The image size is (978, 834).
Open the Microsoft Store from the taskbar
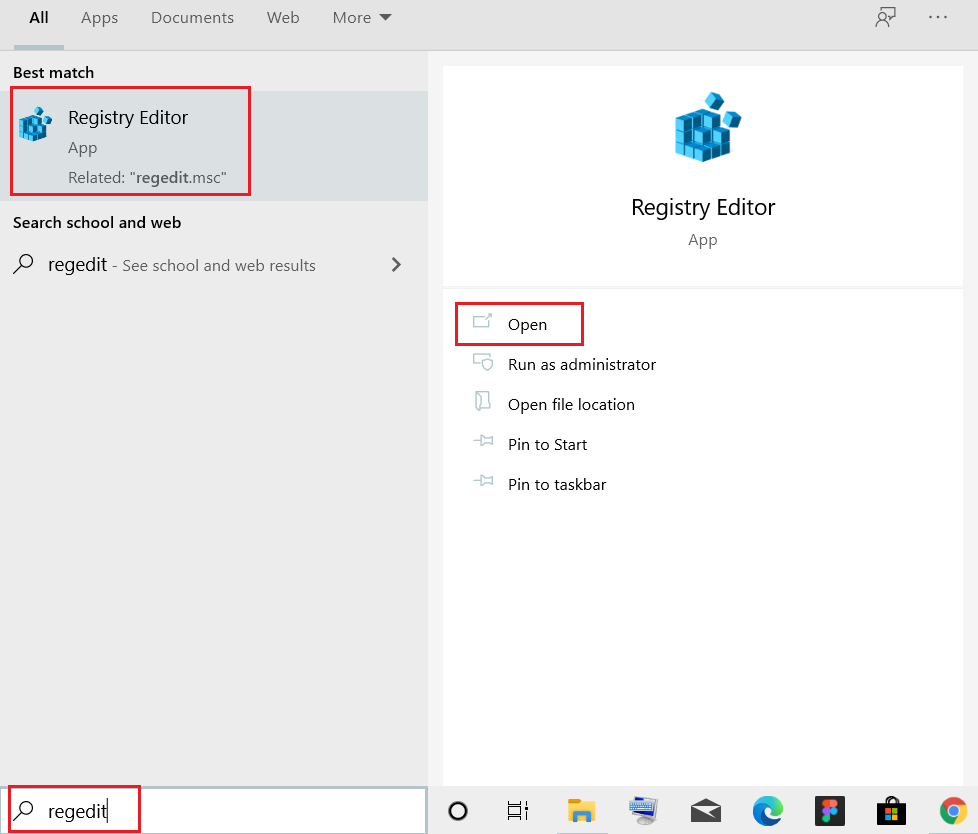(890, 811)
